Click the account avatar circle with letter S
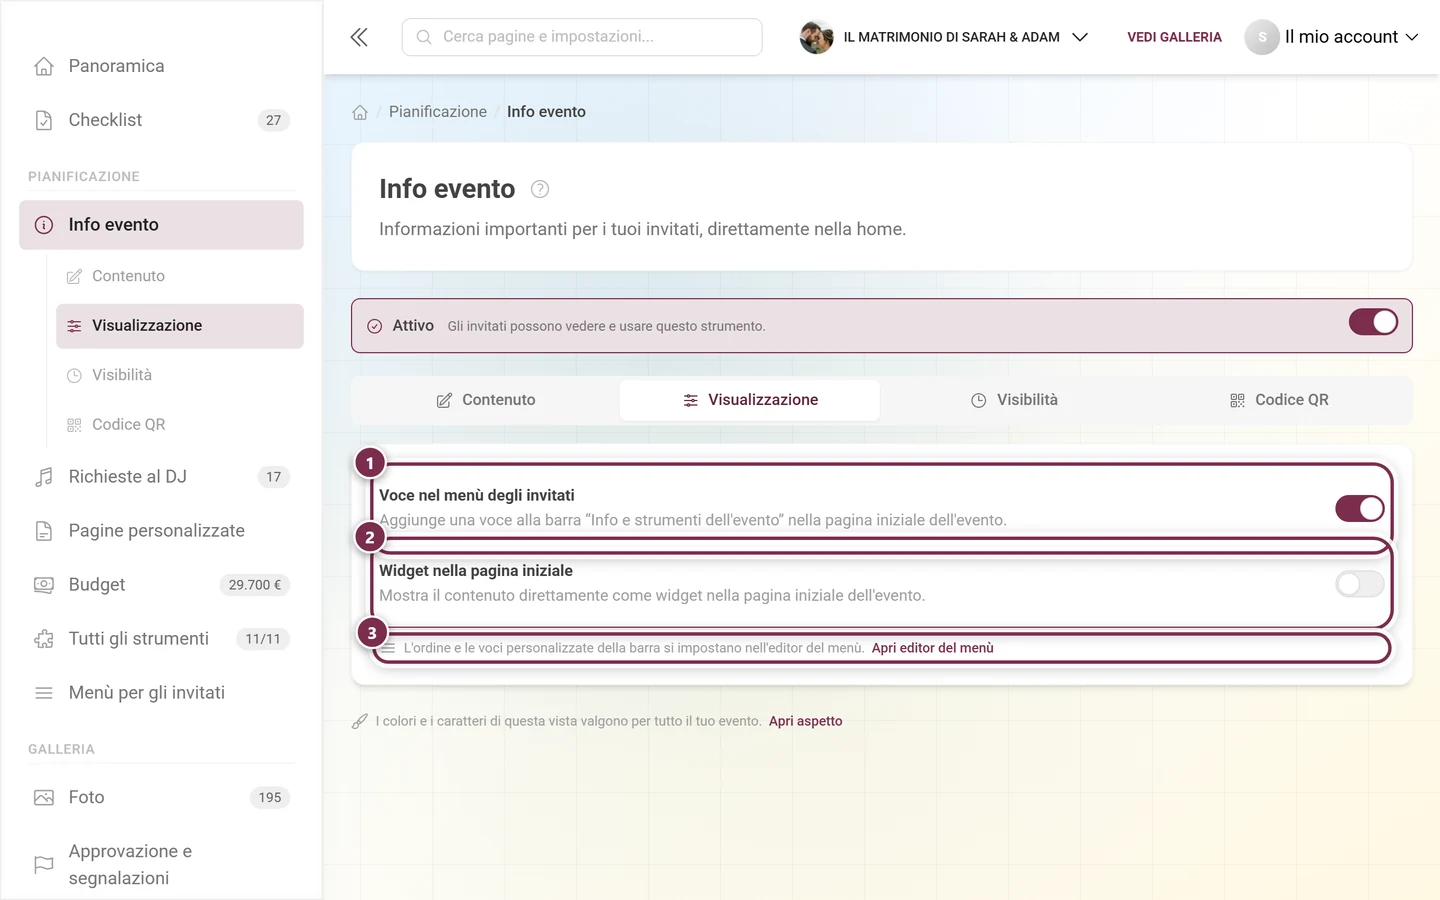This screenshot has height=900, width=1440. click(x=1262, y=37)
